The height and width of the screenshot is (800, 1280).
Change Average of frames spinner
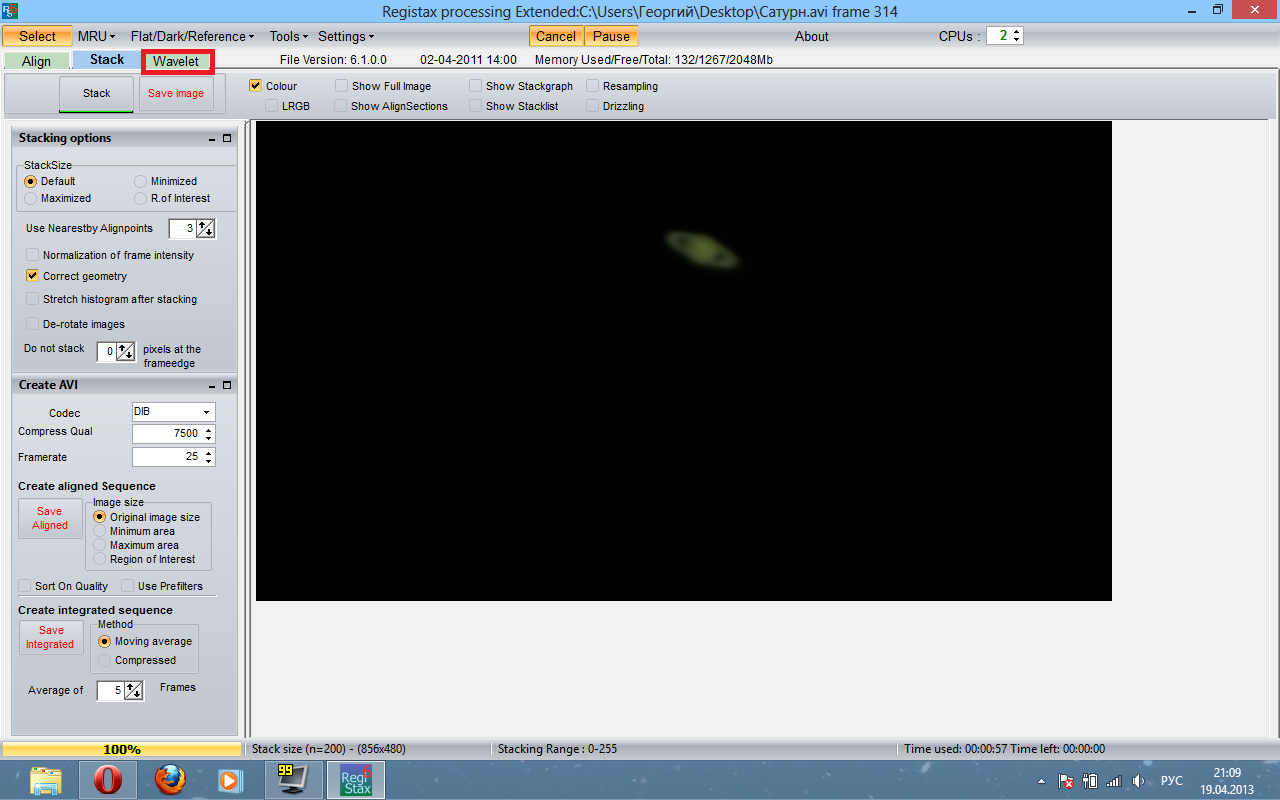[134, 690]
